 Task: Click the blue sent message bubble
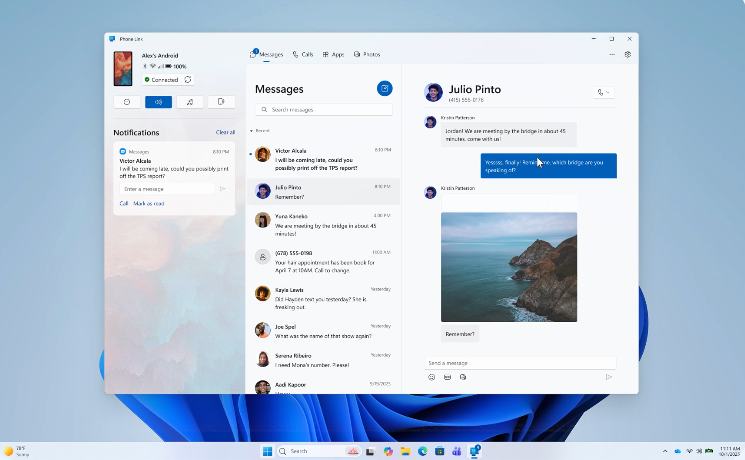click(x=548, y=166)
